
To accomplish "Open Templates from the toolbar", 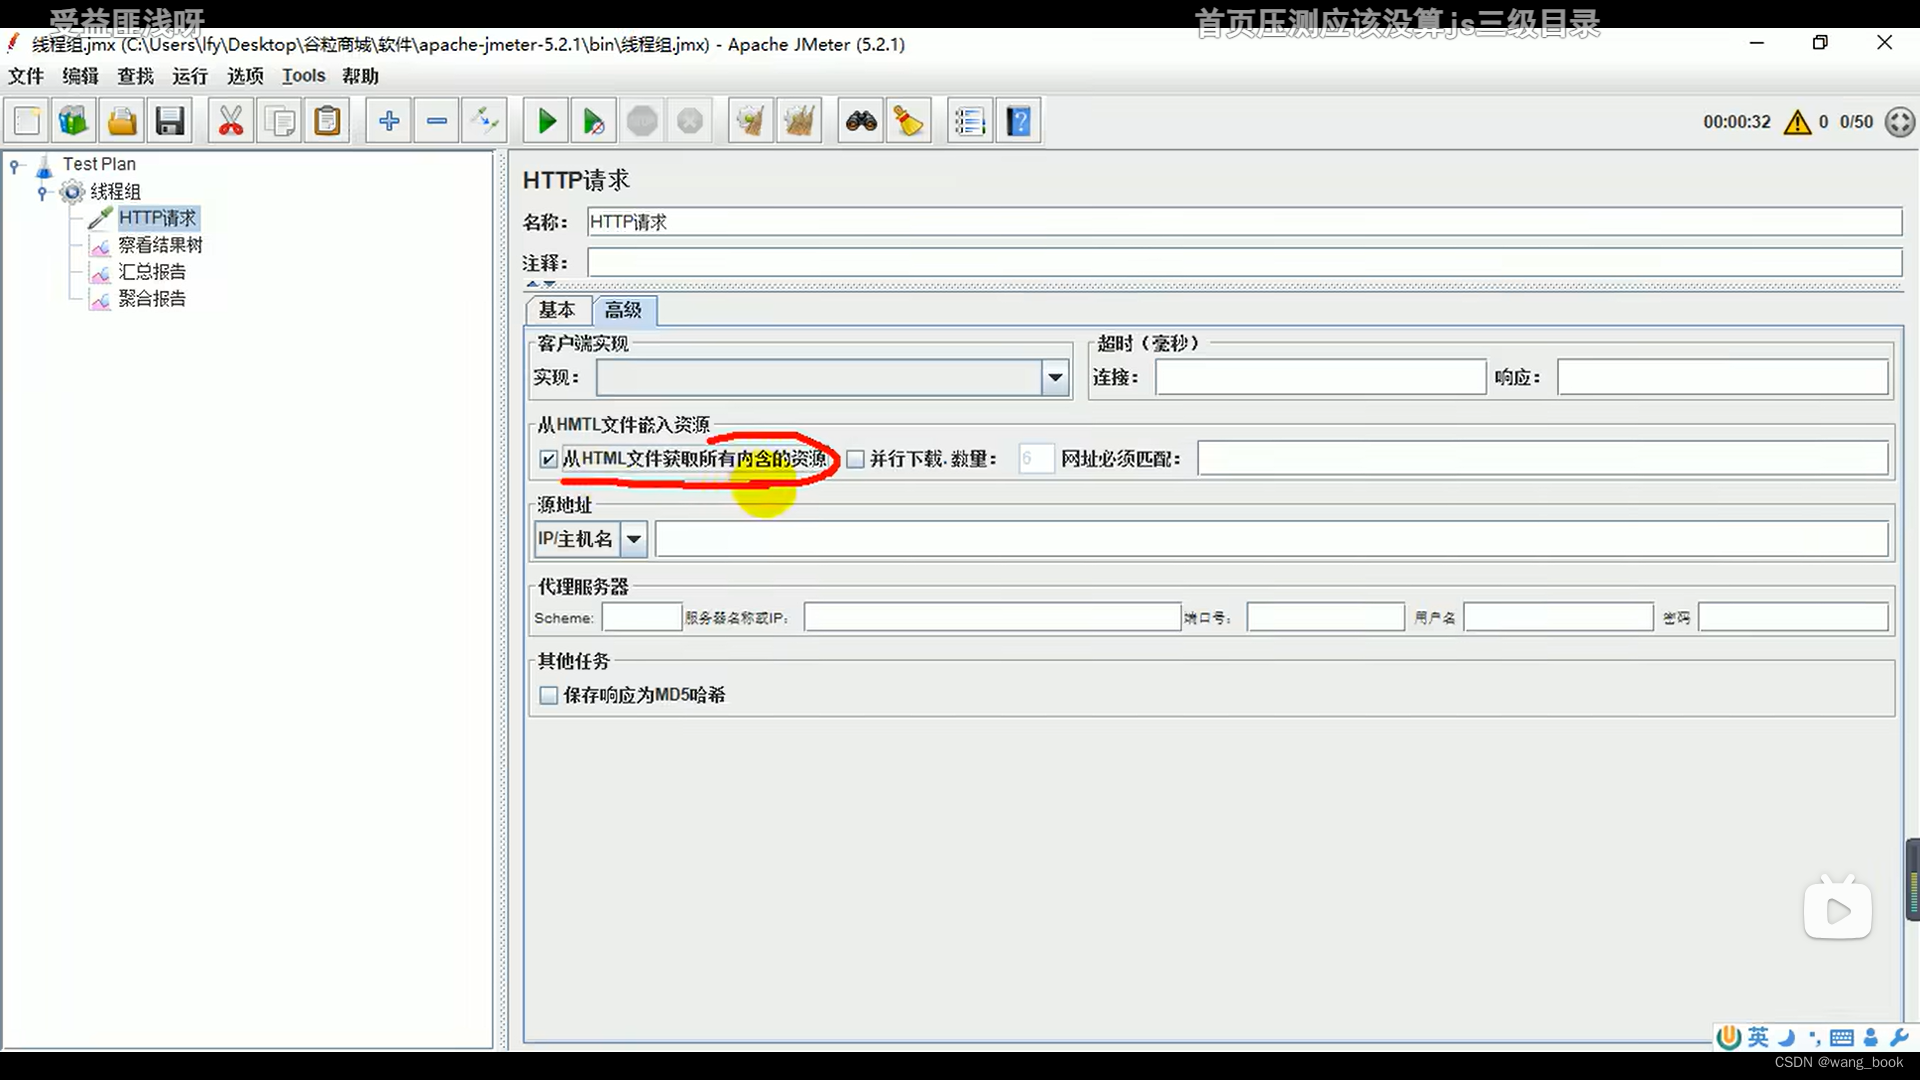I will [x=74, y=121].
